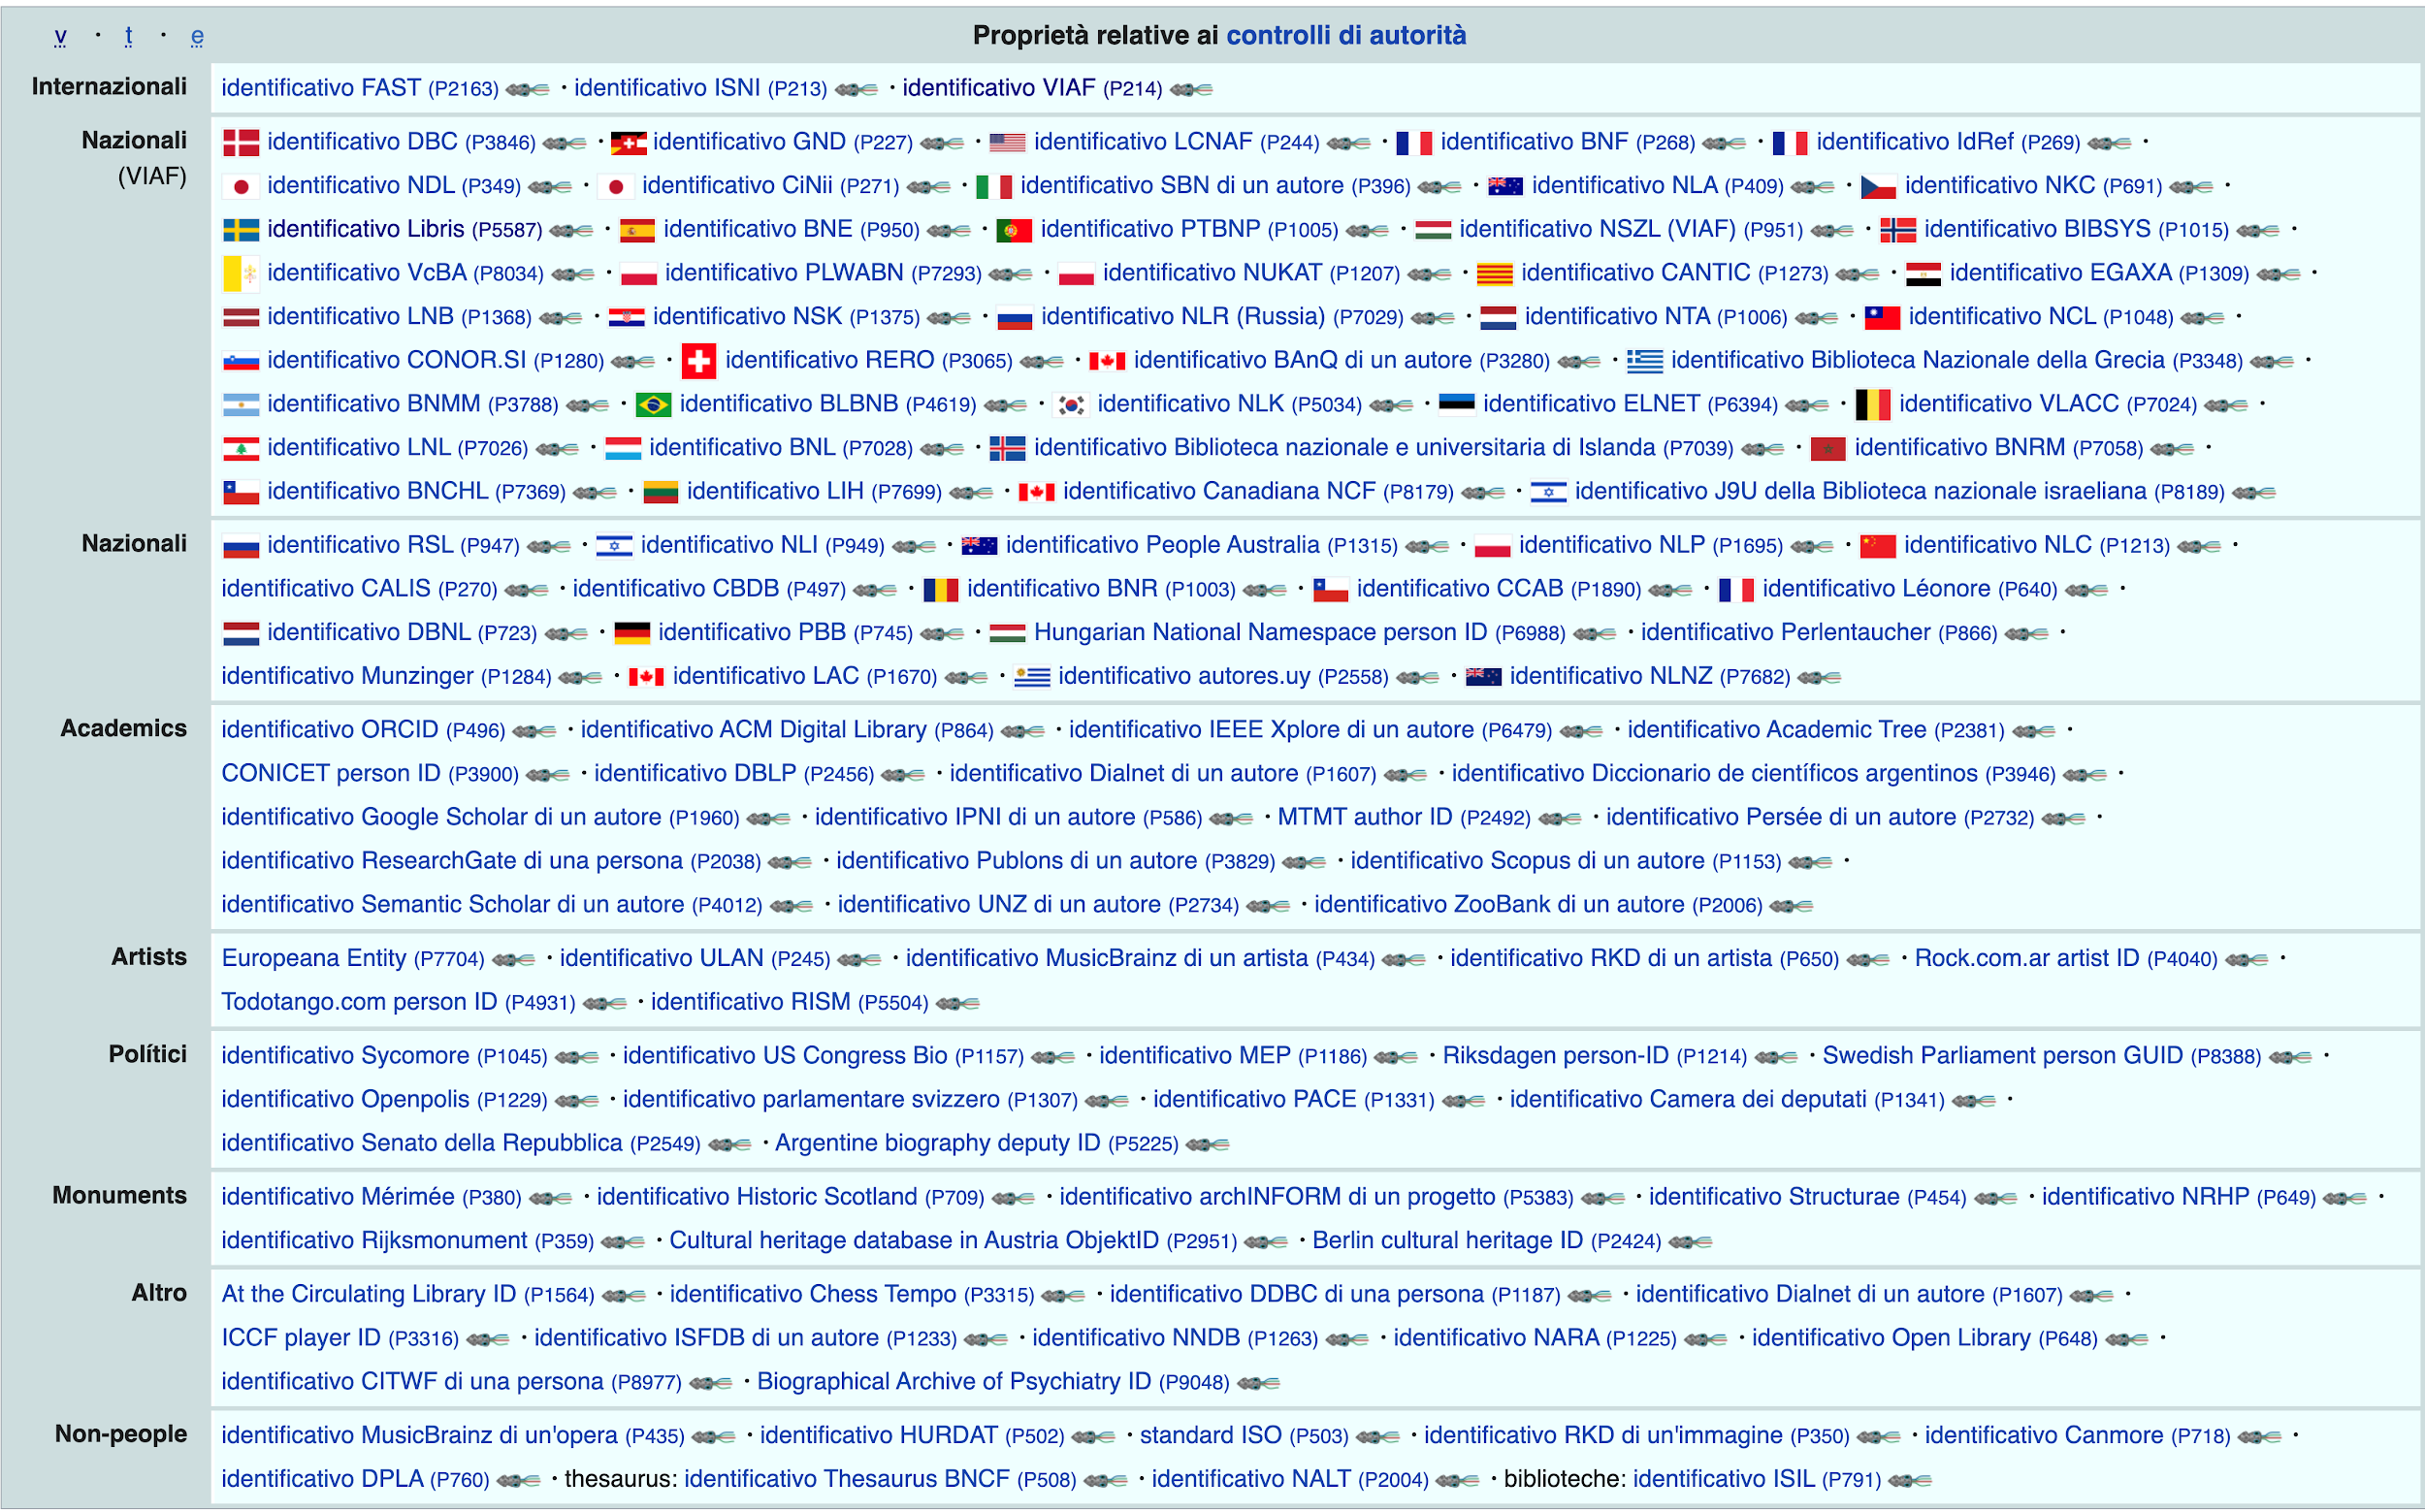Click the Wikidata icon after identificativo ULAN (P245)
The width and height of the screenshot is (2425, 1512).
tap(859, 959)
